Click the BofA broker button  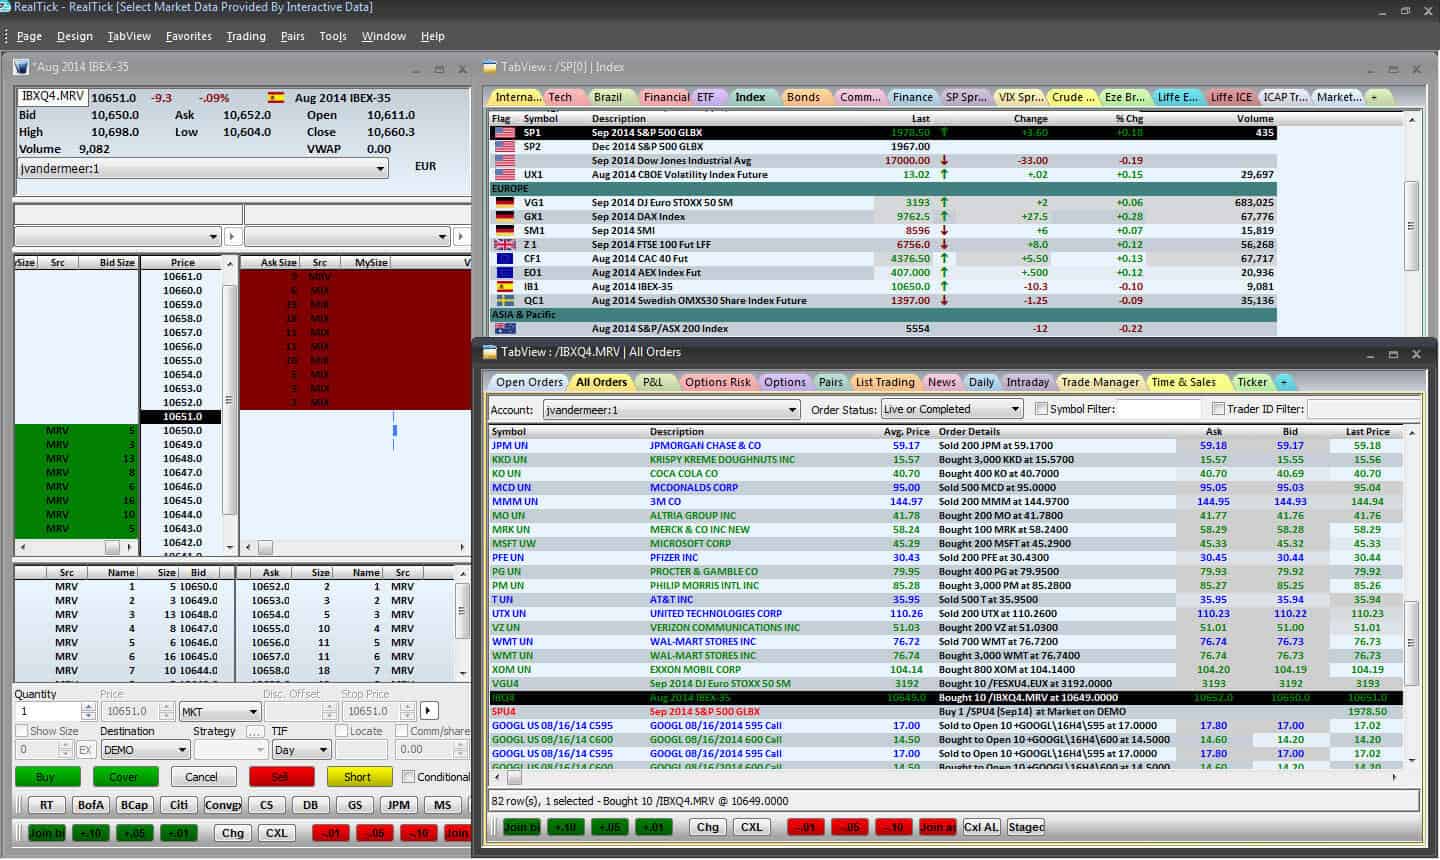[x=90, y=804]
